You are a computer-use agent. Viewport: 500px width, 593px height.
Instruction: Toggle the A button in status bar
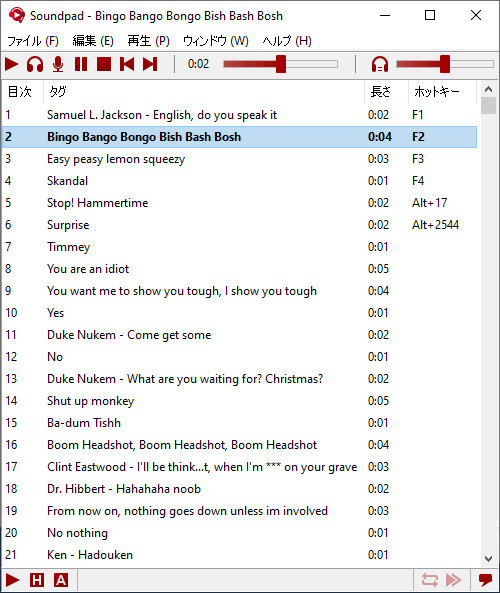(x=61, y=580)
